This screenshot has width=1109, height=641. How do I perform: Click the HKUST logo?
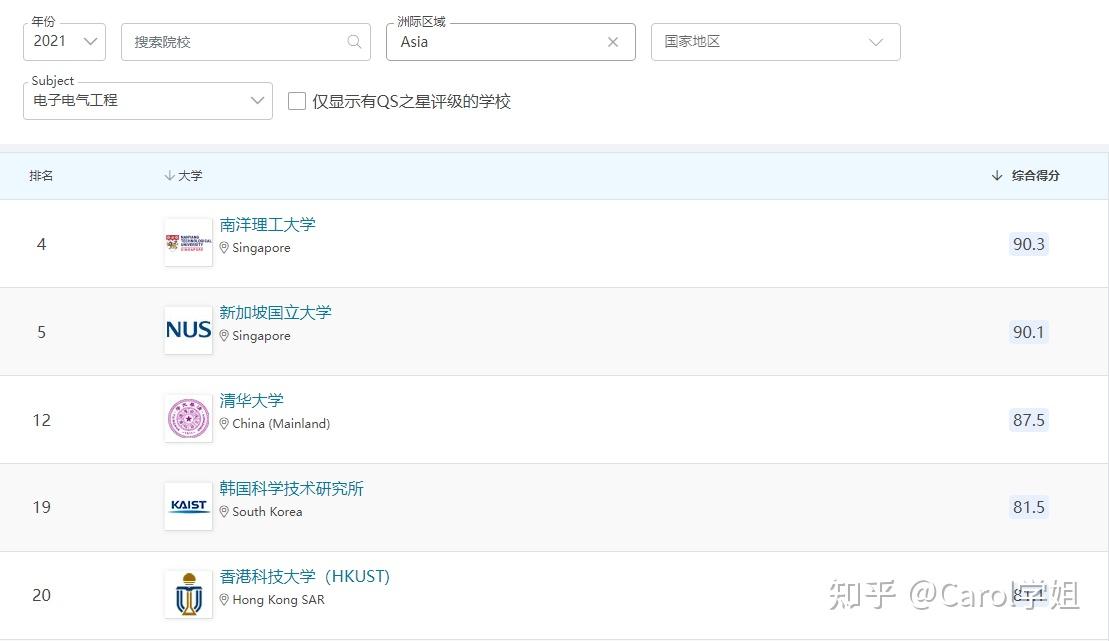point(188,594)
